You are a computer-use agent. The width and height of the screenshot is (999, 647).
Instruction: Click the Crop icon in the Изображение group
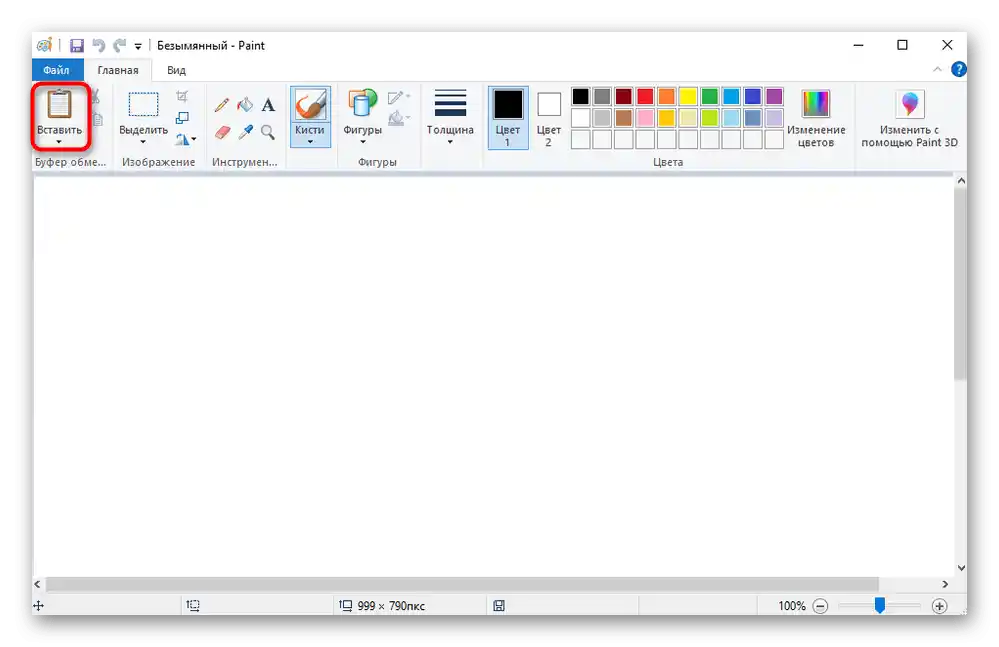pos(182,97)
